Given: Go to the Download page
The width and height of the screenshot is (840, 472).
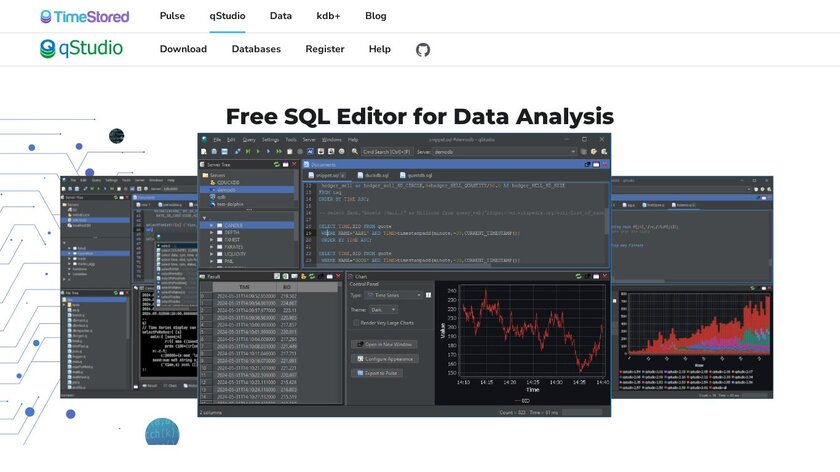Looking at the screenshot, I should pyautogui.click(x=183, y=49).
